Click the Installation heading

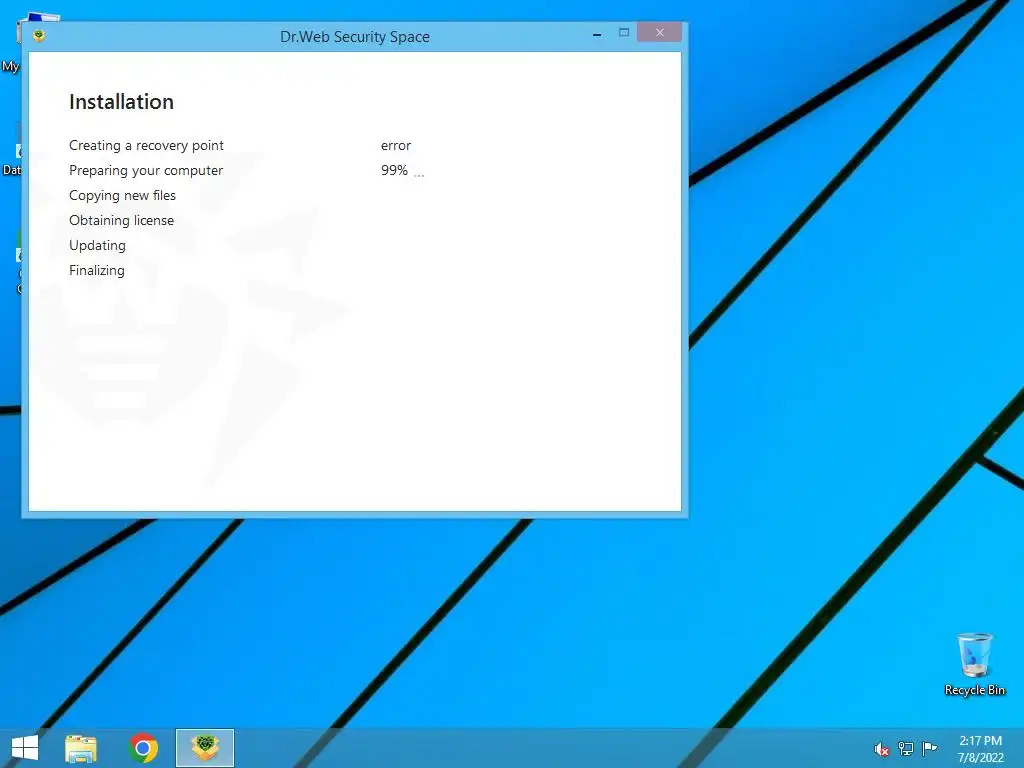click(x=121, y=102)
